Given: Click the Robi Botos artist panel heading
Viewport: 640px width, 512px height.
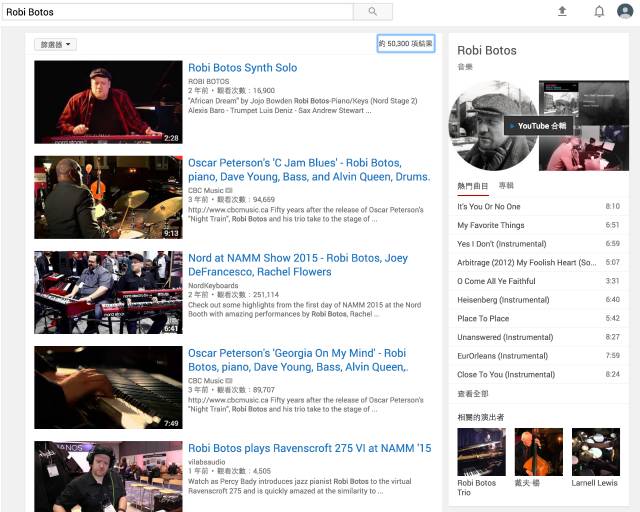Looking at the screenshot, I should 487,51.
